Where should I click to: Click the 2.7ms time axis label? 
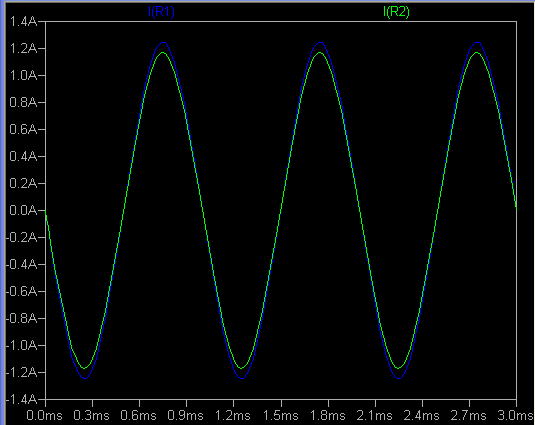click(x=469, y=415)
